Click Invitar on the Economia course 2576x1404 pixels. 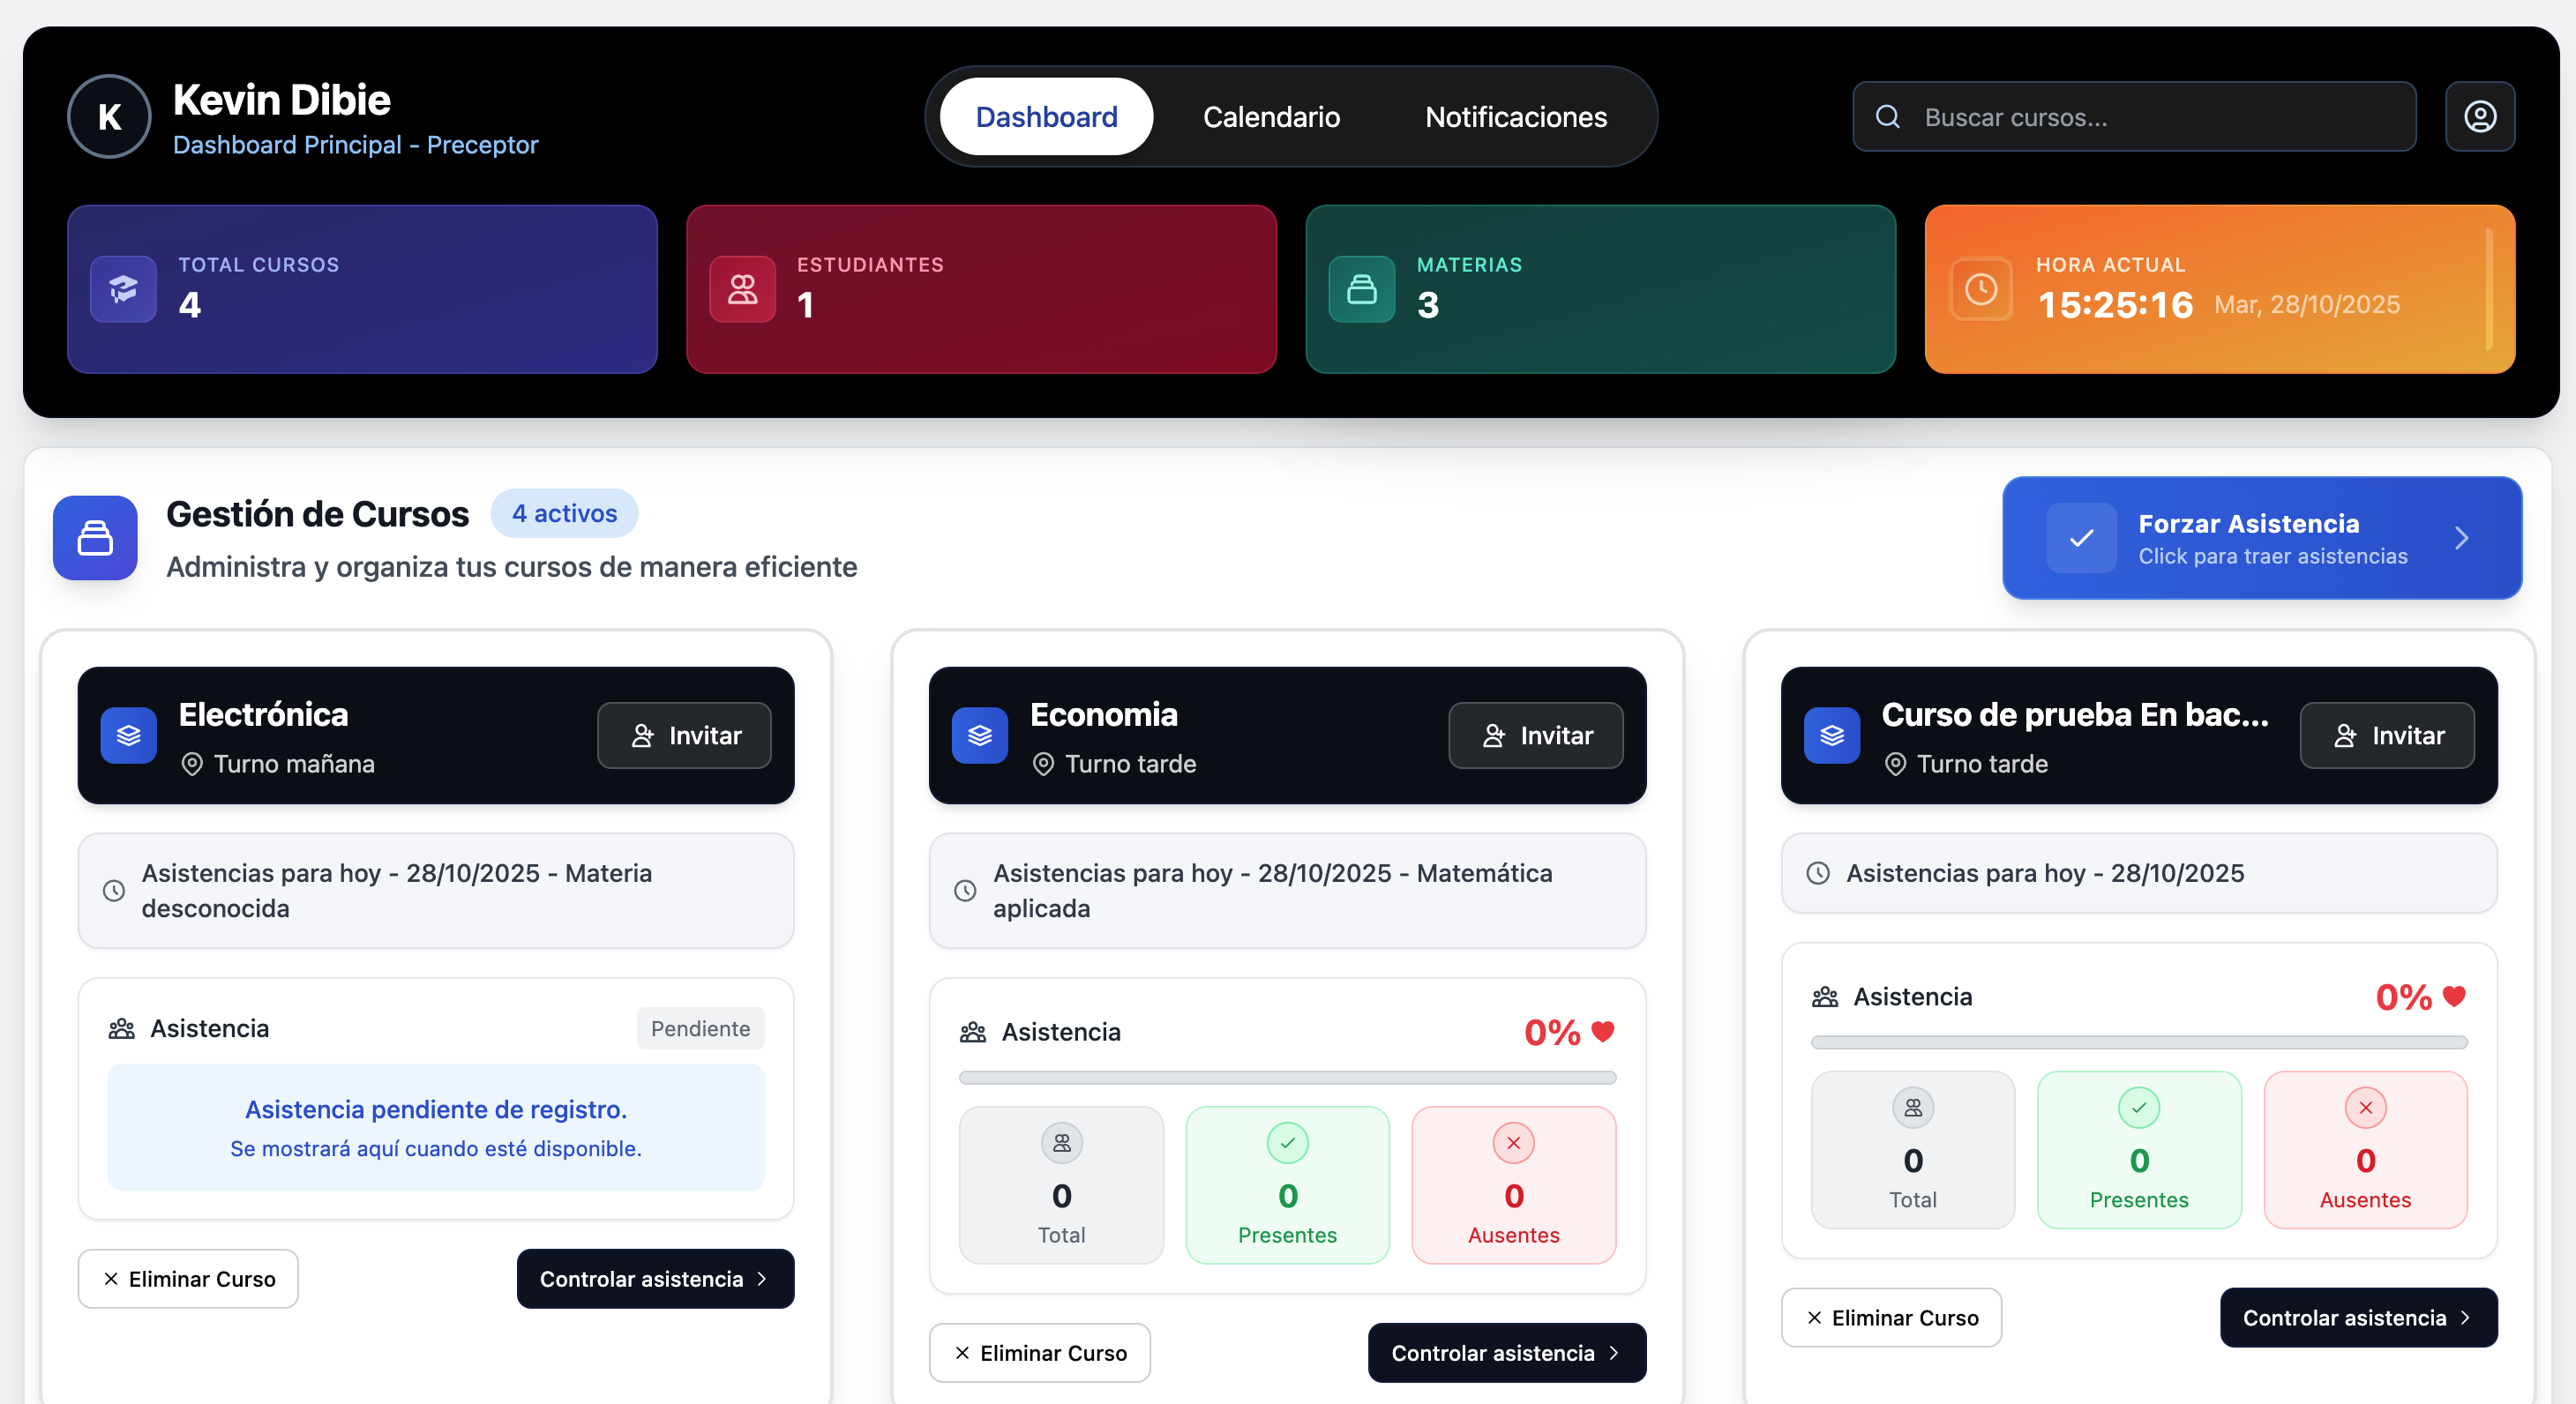pyautogui.click(x=1535, y=735)
